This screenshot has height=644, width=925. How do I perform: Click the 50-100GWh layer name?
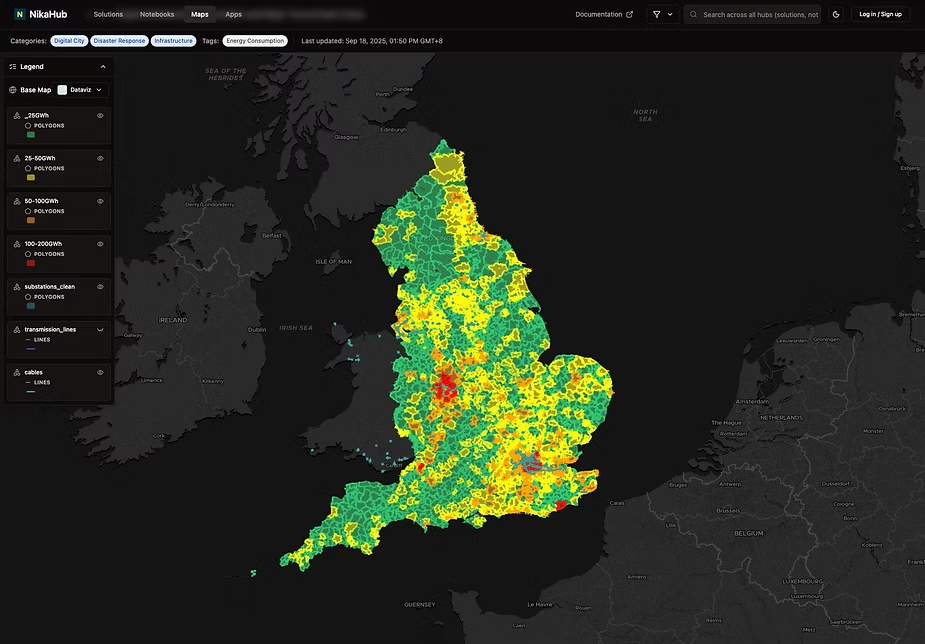(41, 201)
